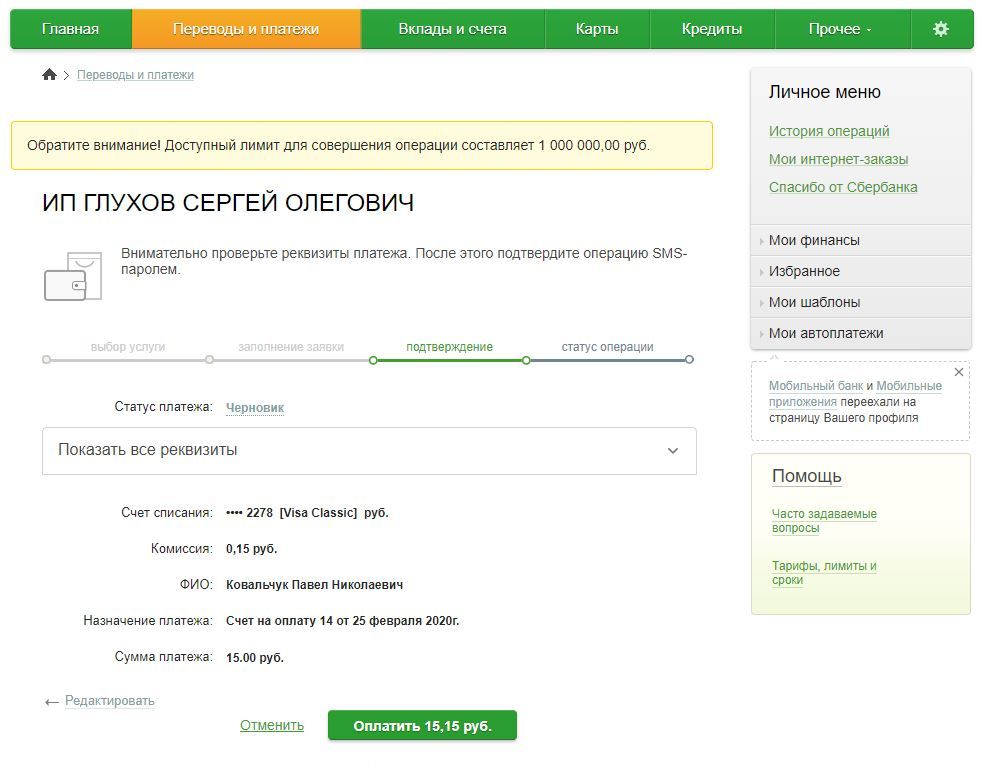The height and width of the screenshot is (776, 990).
Task: Go to home via breadcrumb house icon
Action: pyautogui.click(x=49, y=75)
